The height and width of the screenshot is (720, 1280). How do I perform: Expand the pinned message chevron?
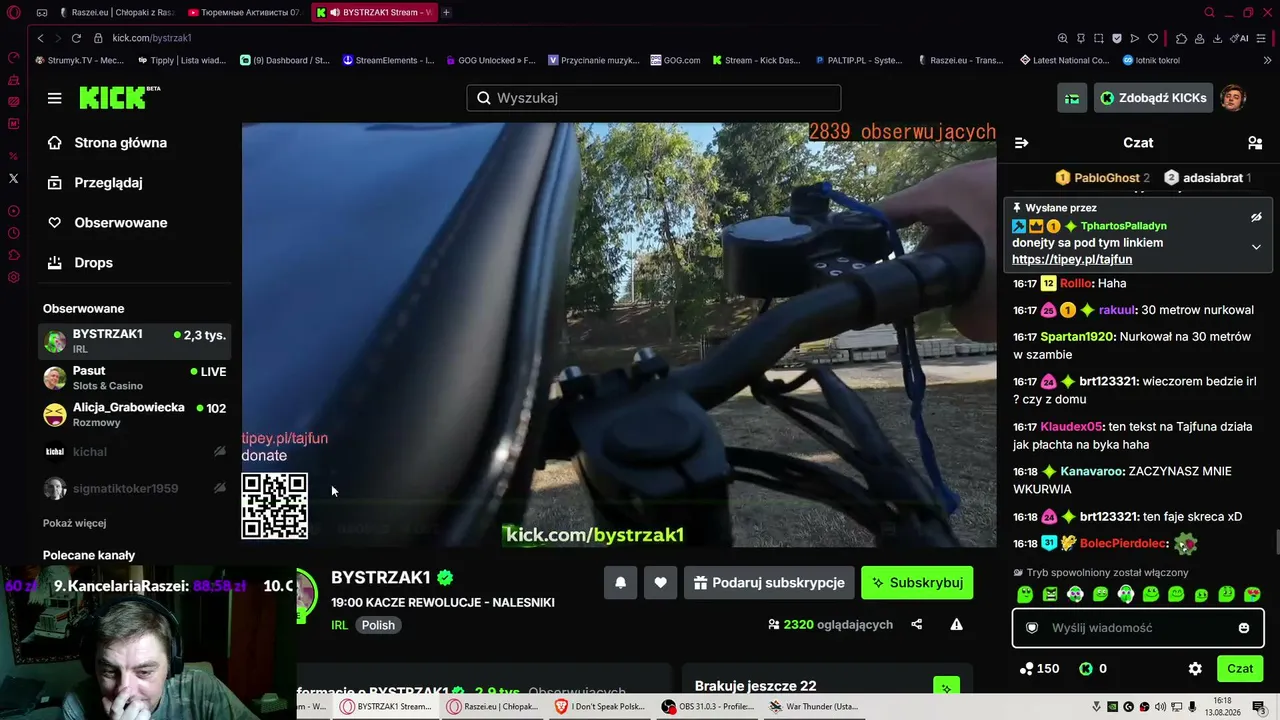(x=1256, y=247)
